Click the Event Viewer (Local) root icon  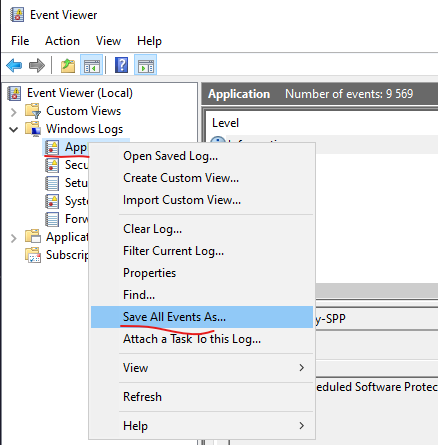pos(14,93)
